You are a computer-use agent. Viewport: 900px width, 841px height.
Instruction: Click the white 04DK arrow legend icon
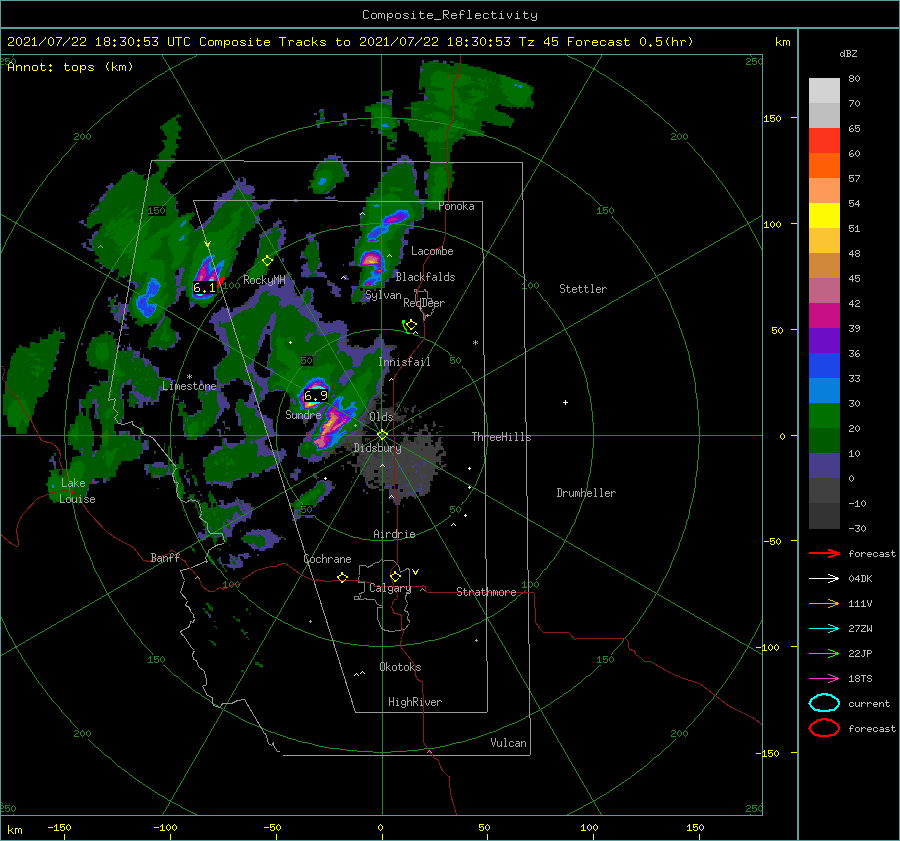824,578
